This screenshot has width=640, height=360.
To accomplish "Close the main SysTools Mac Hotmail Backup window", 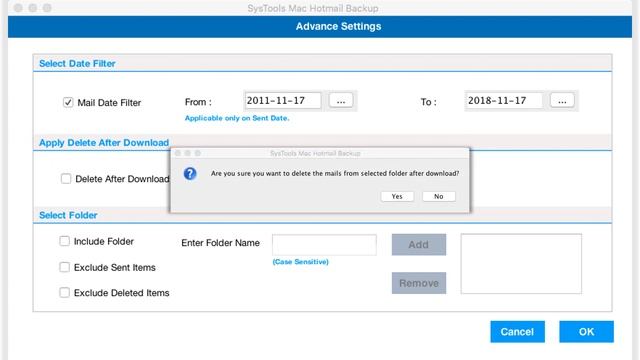I will [18, 8].
